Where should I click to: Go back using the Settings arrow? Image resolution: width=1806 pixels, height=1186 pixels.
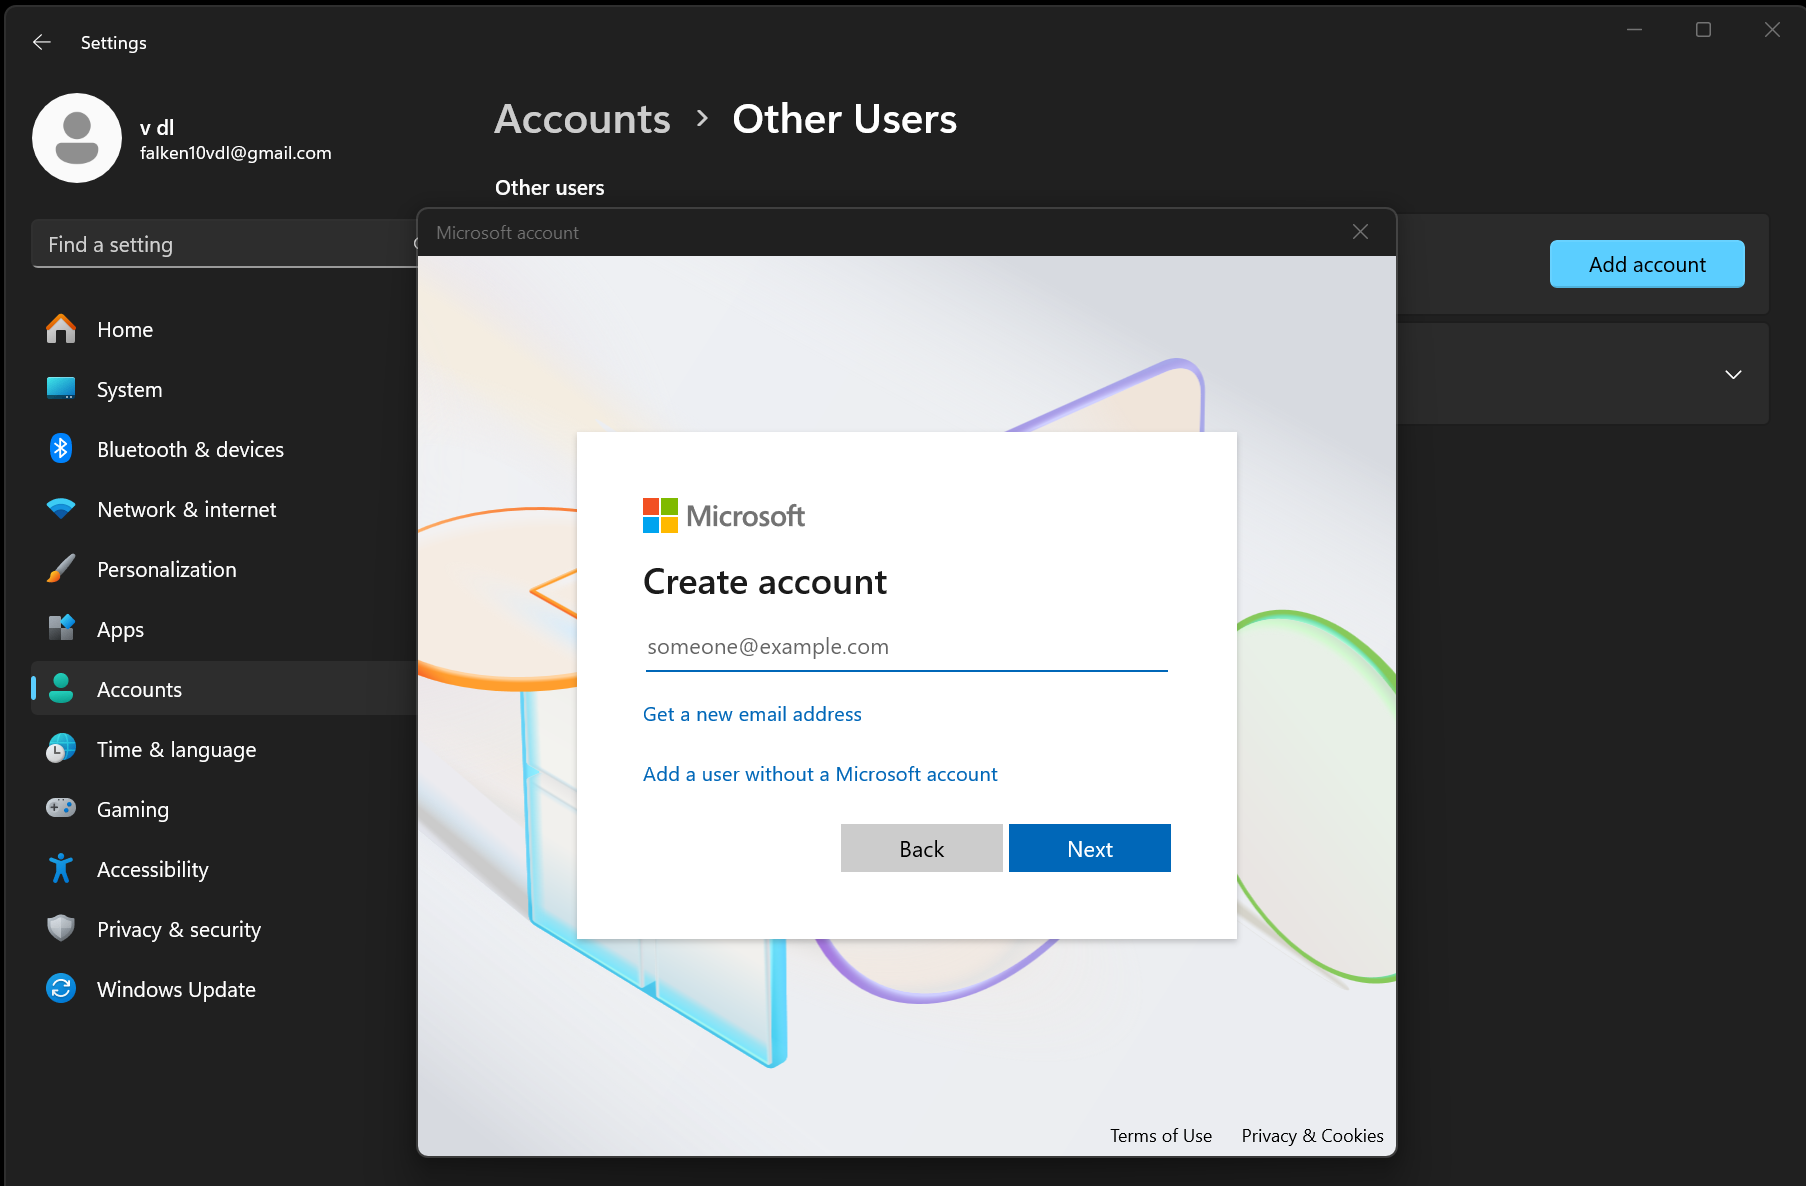click(42, 42)
